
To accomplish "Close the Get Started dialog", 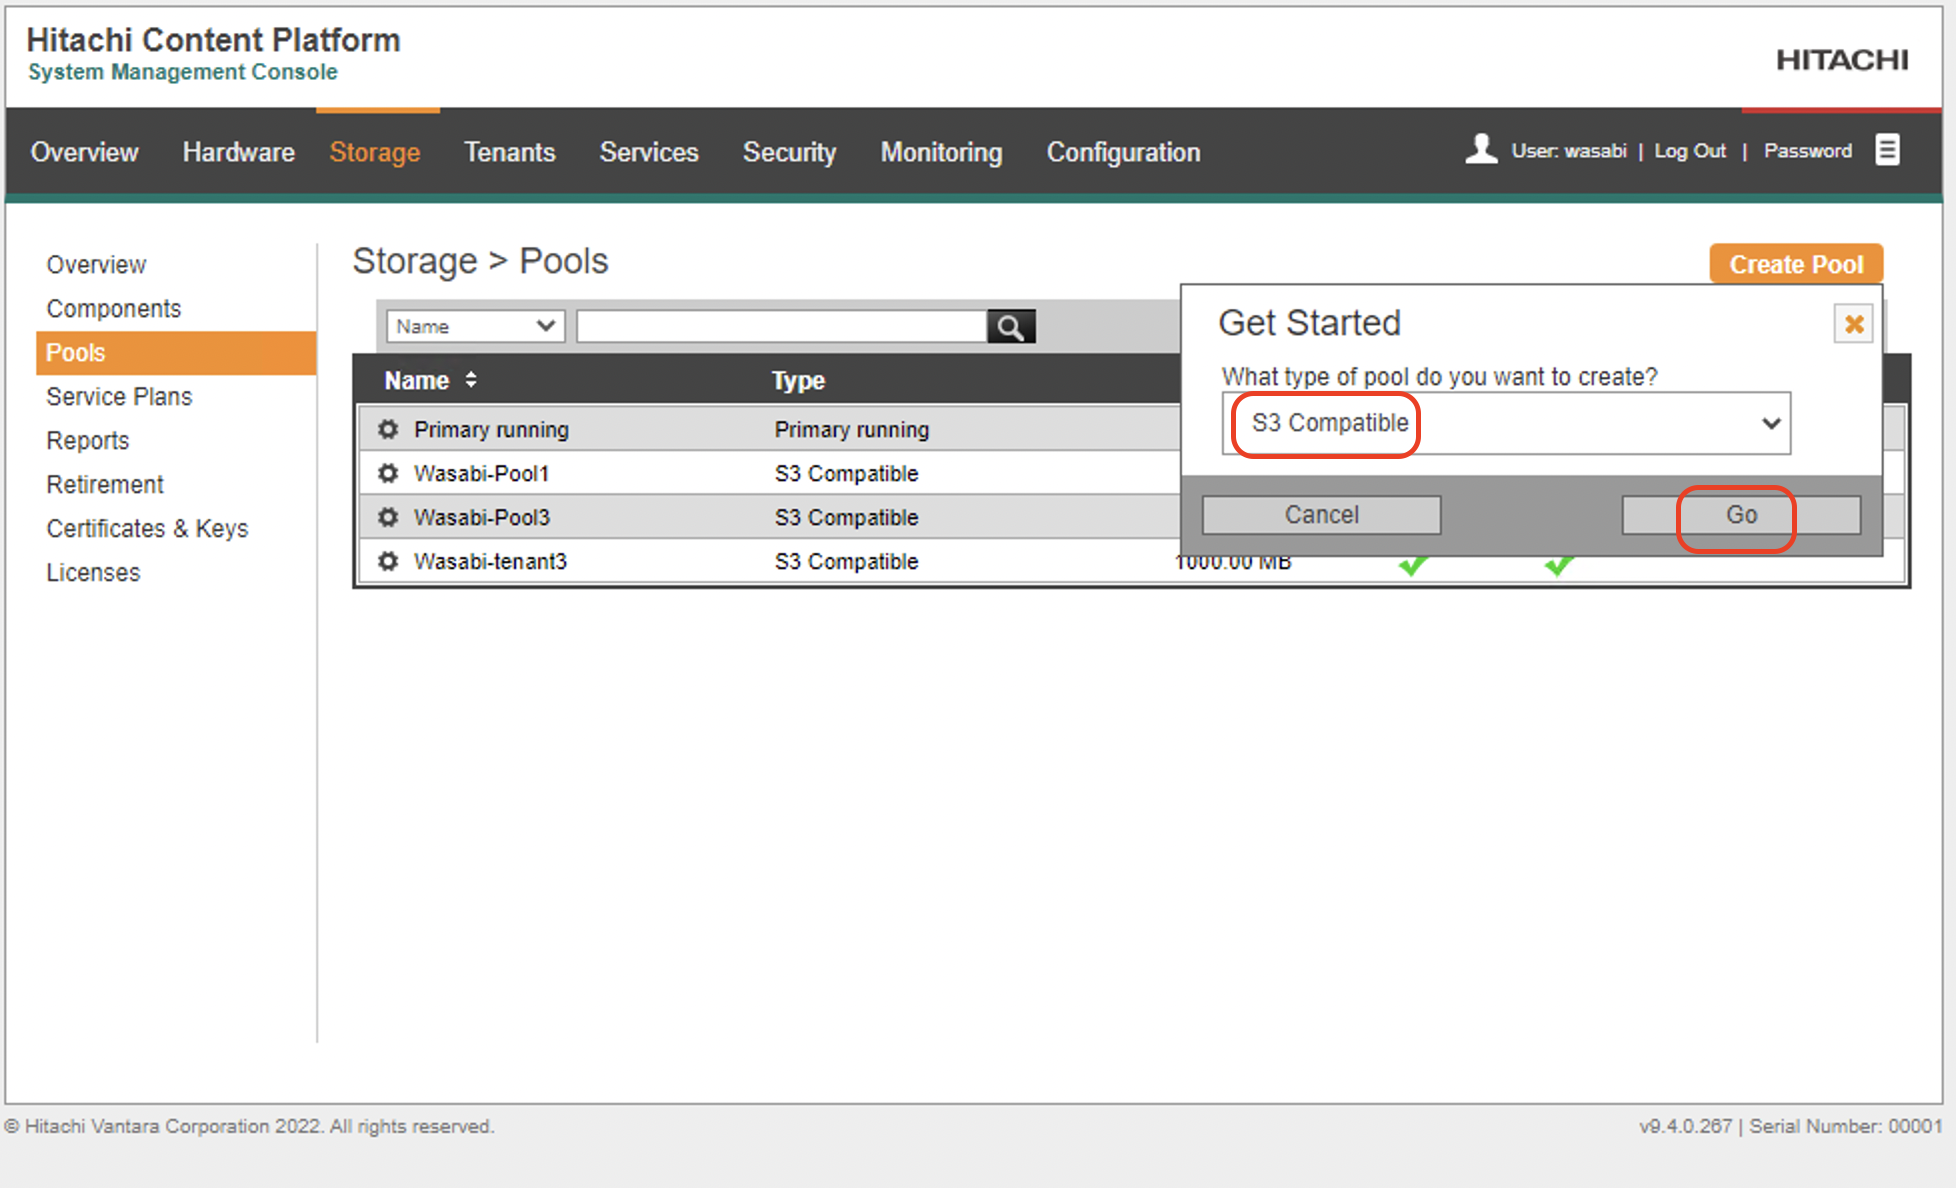I will click(x=1853, y=324).
